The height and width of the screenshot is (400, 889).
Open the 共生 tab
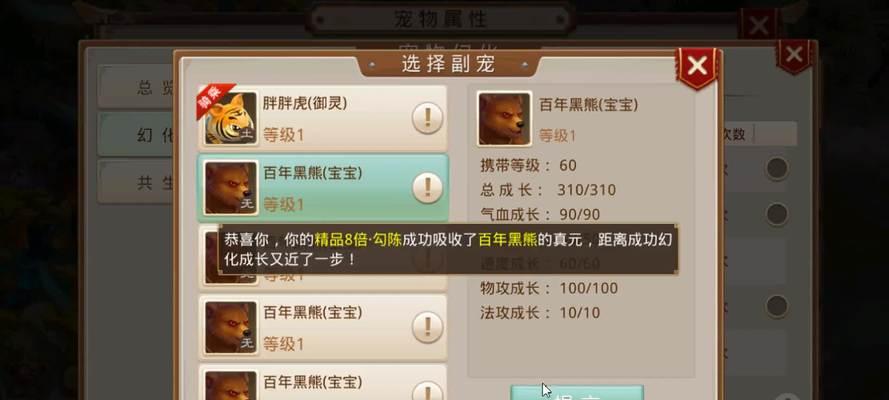[x=136, y=182]
